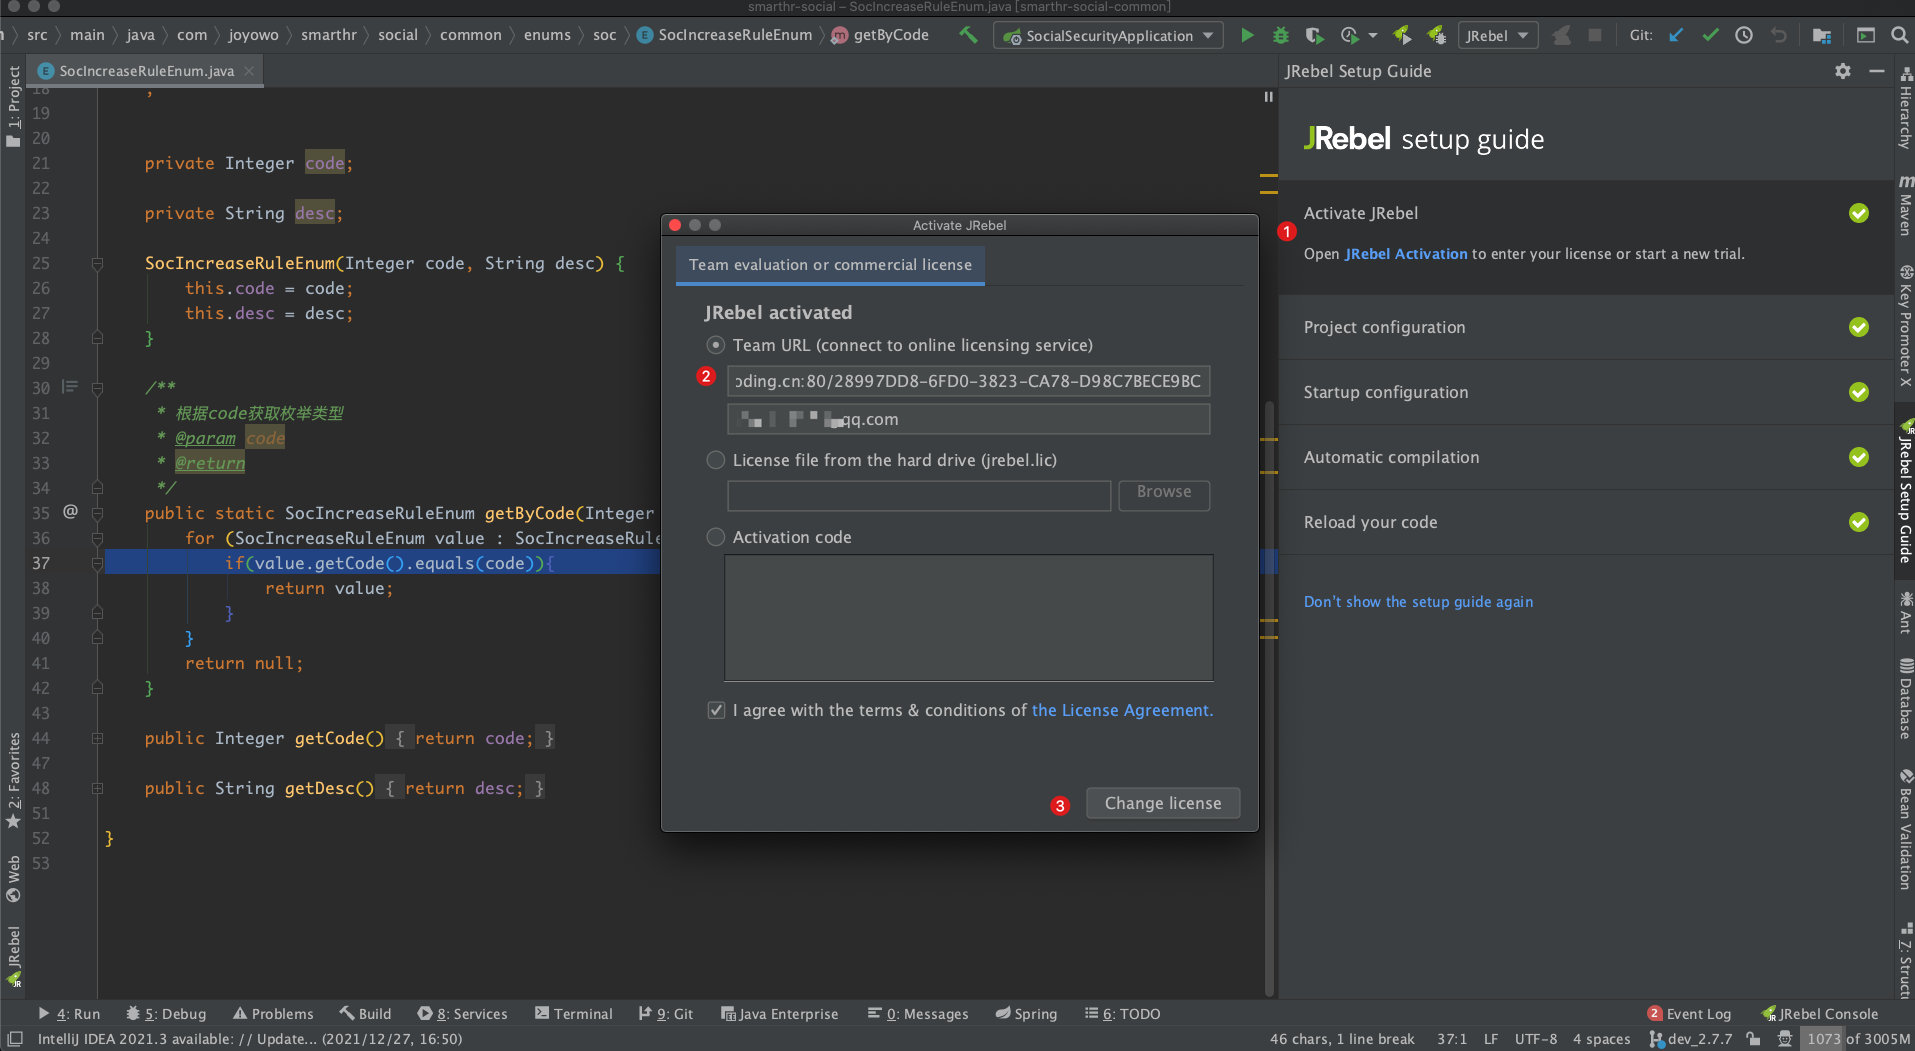Viewport: 1915px width, 1051px height.
Task: Run the application with JRebel rocket icon
Action: click(x=1402, y=35)
